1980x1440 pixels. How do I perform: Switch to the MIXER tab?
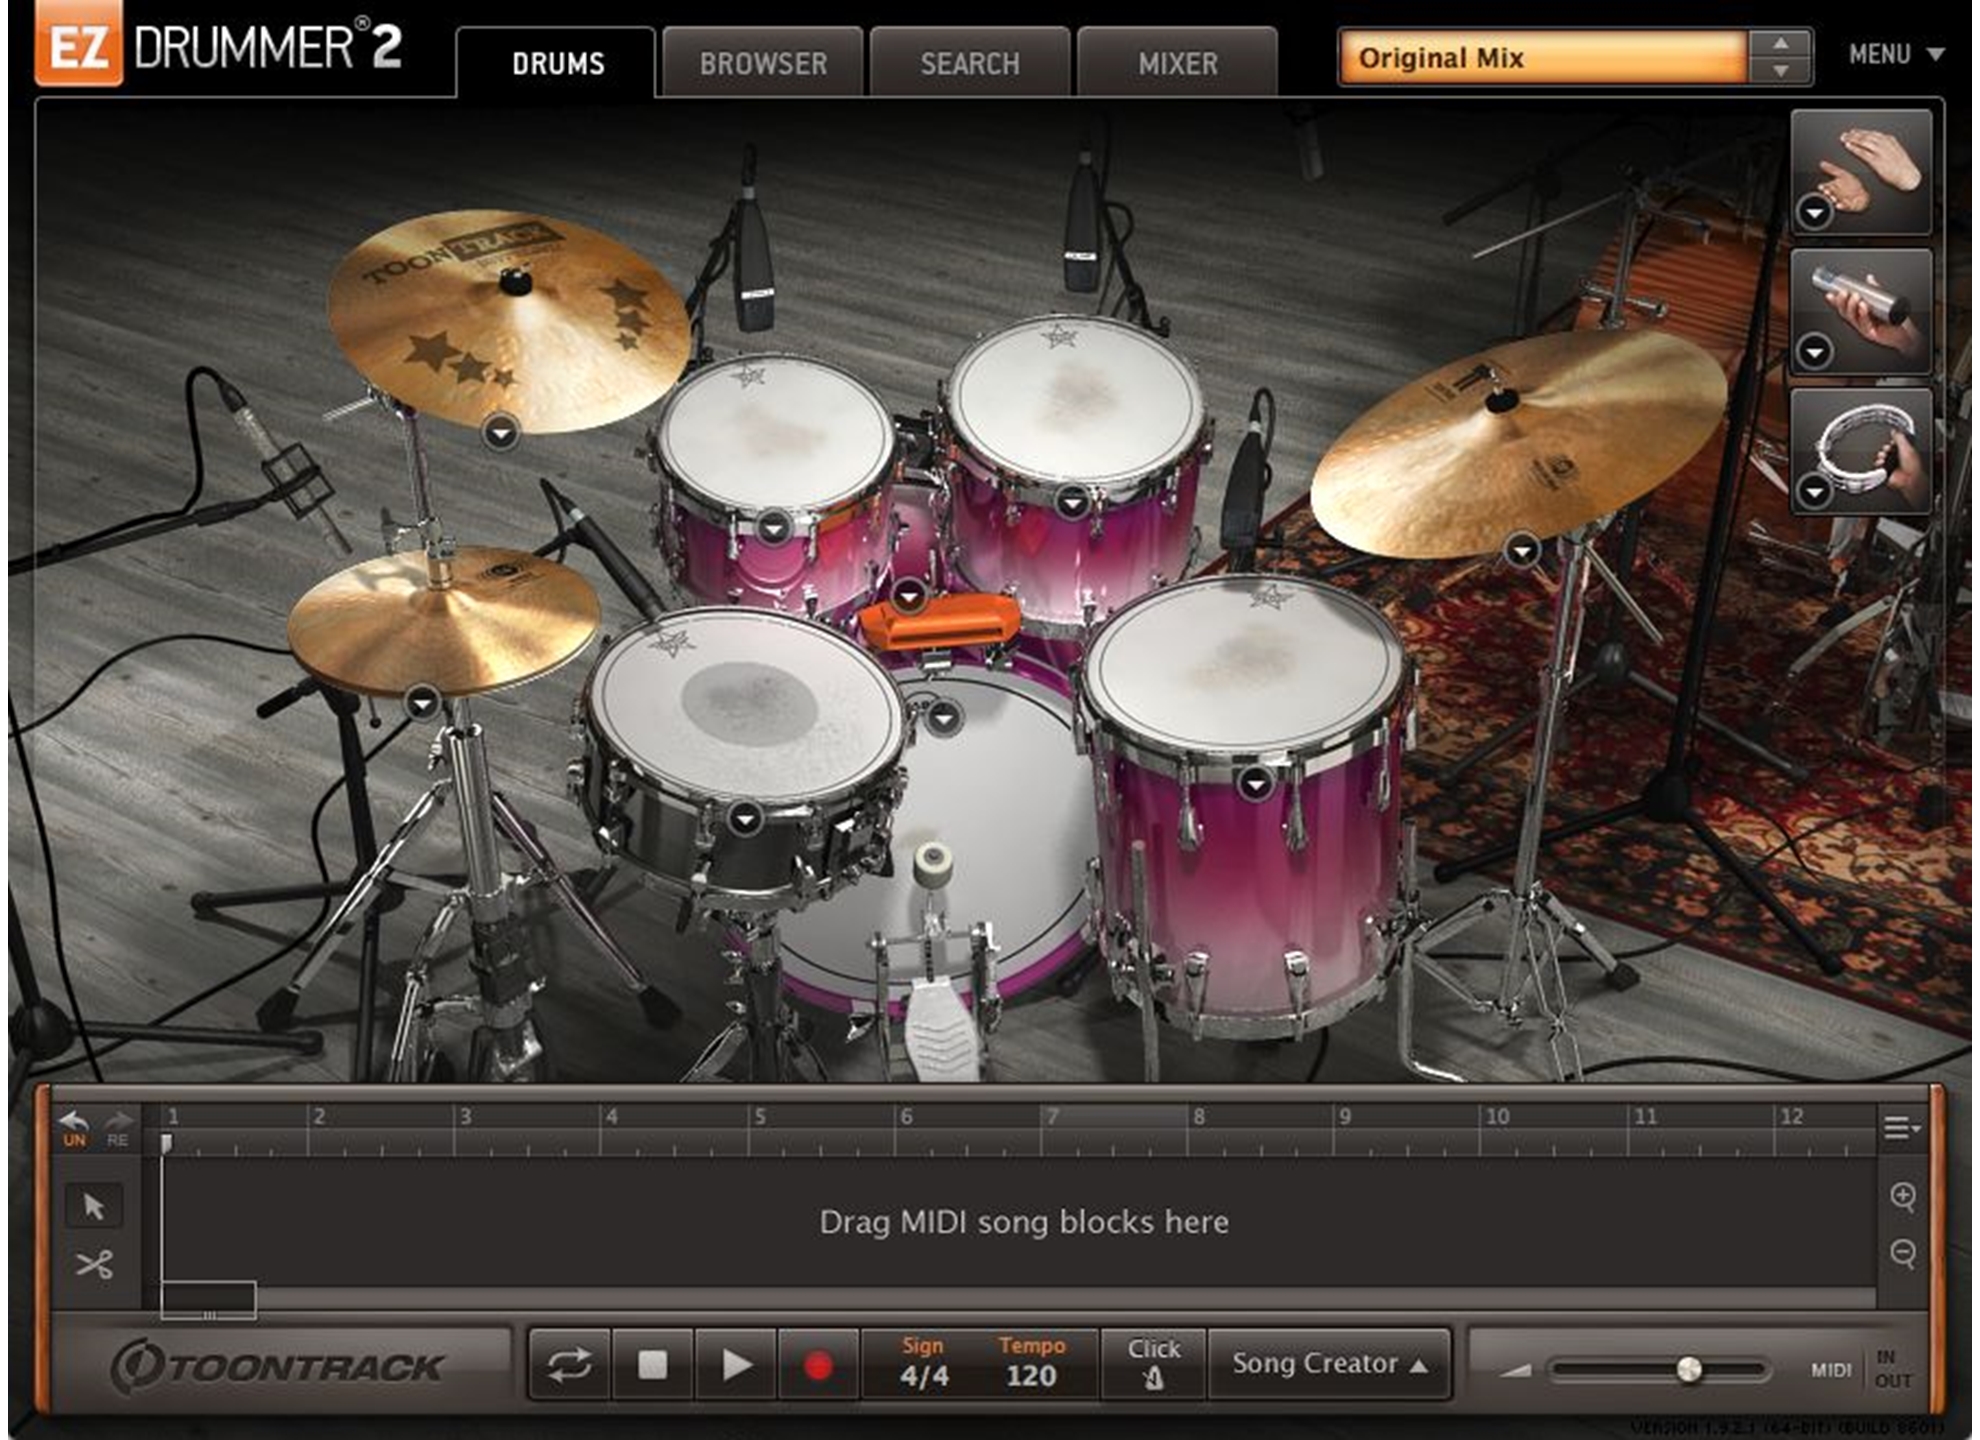tap(1177, 64)
